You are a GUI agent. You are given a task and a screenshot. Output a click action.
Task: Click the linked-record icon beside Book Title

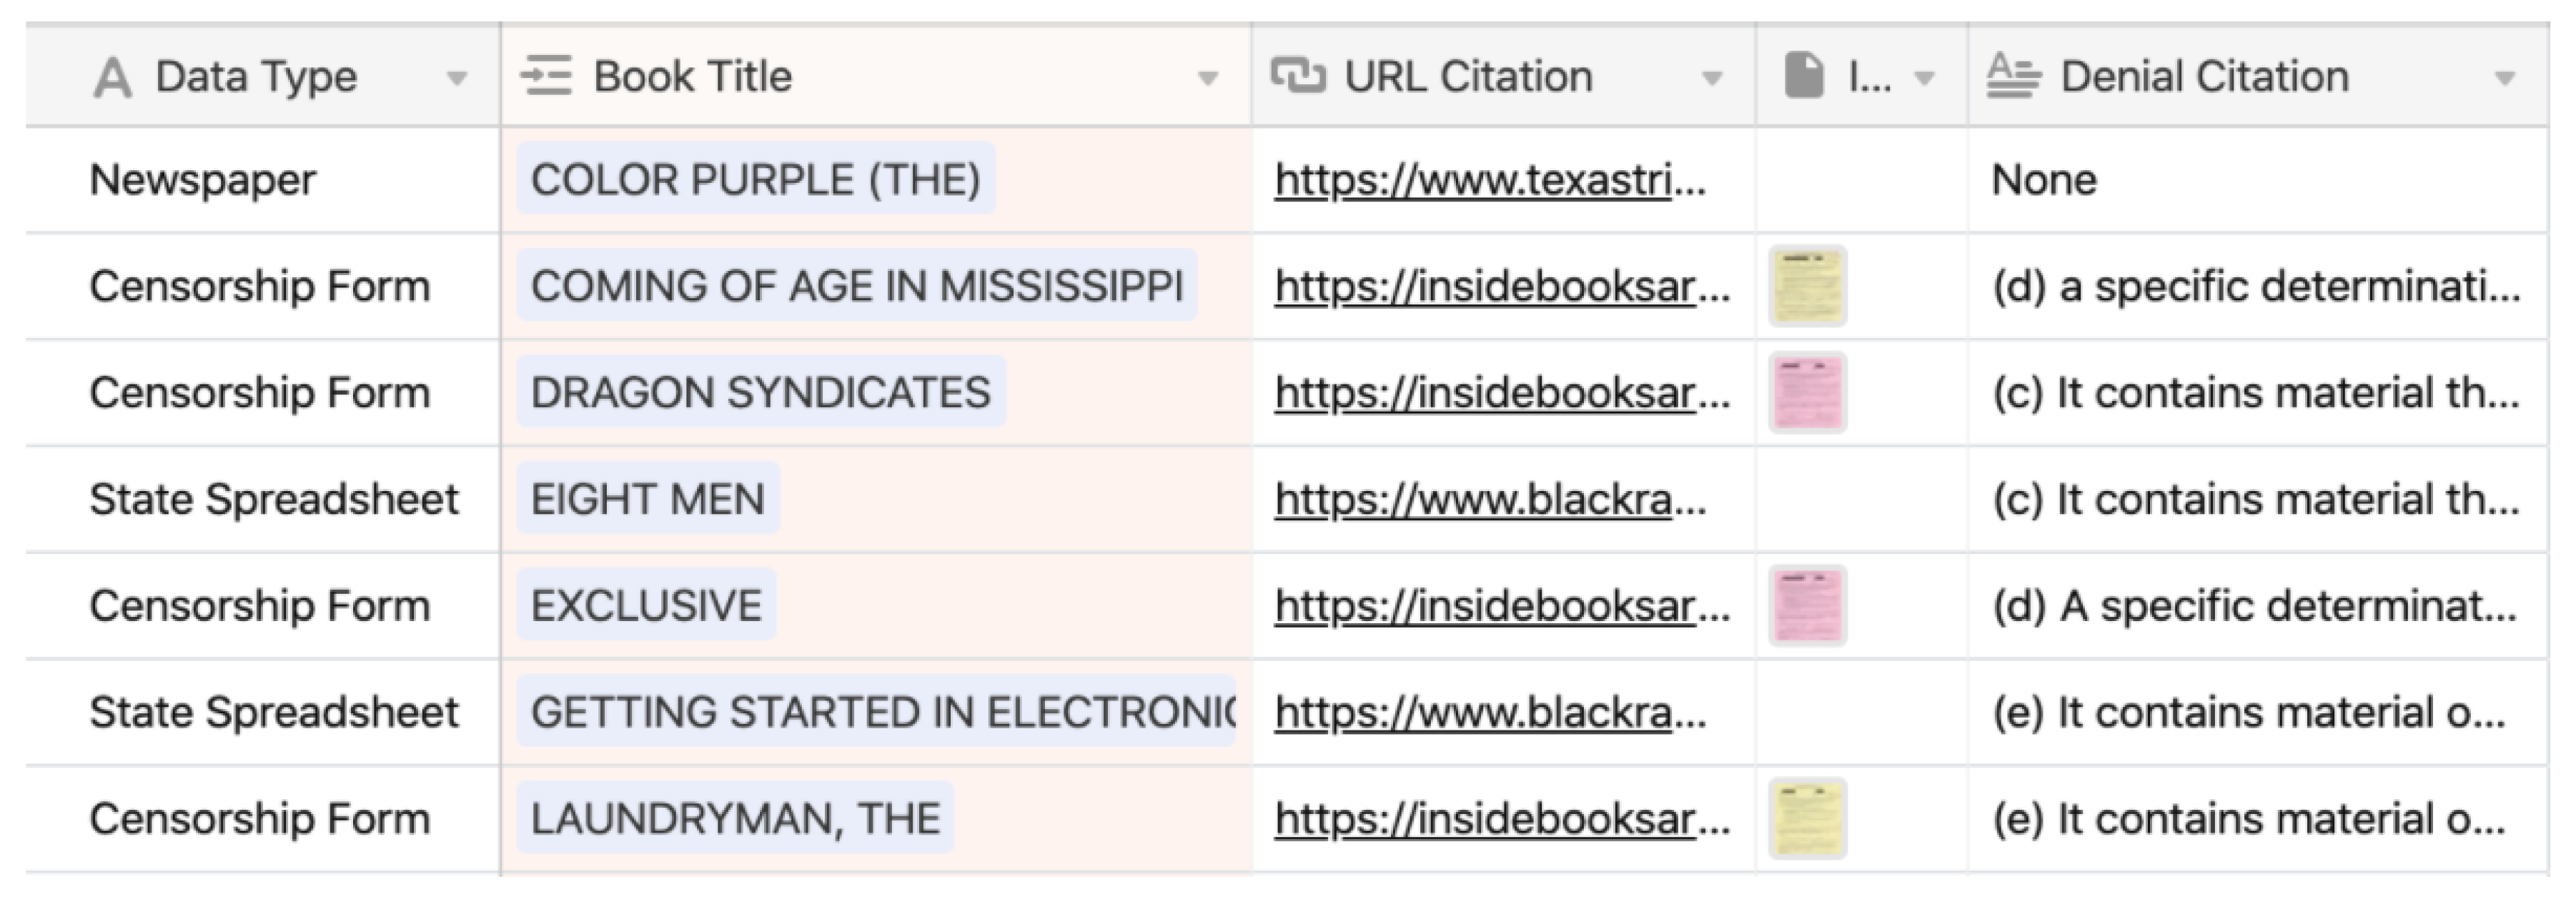click(546, 77)
